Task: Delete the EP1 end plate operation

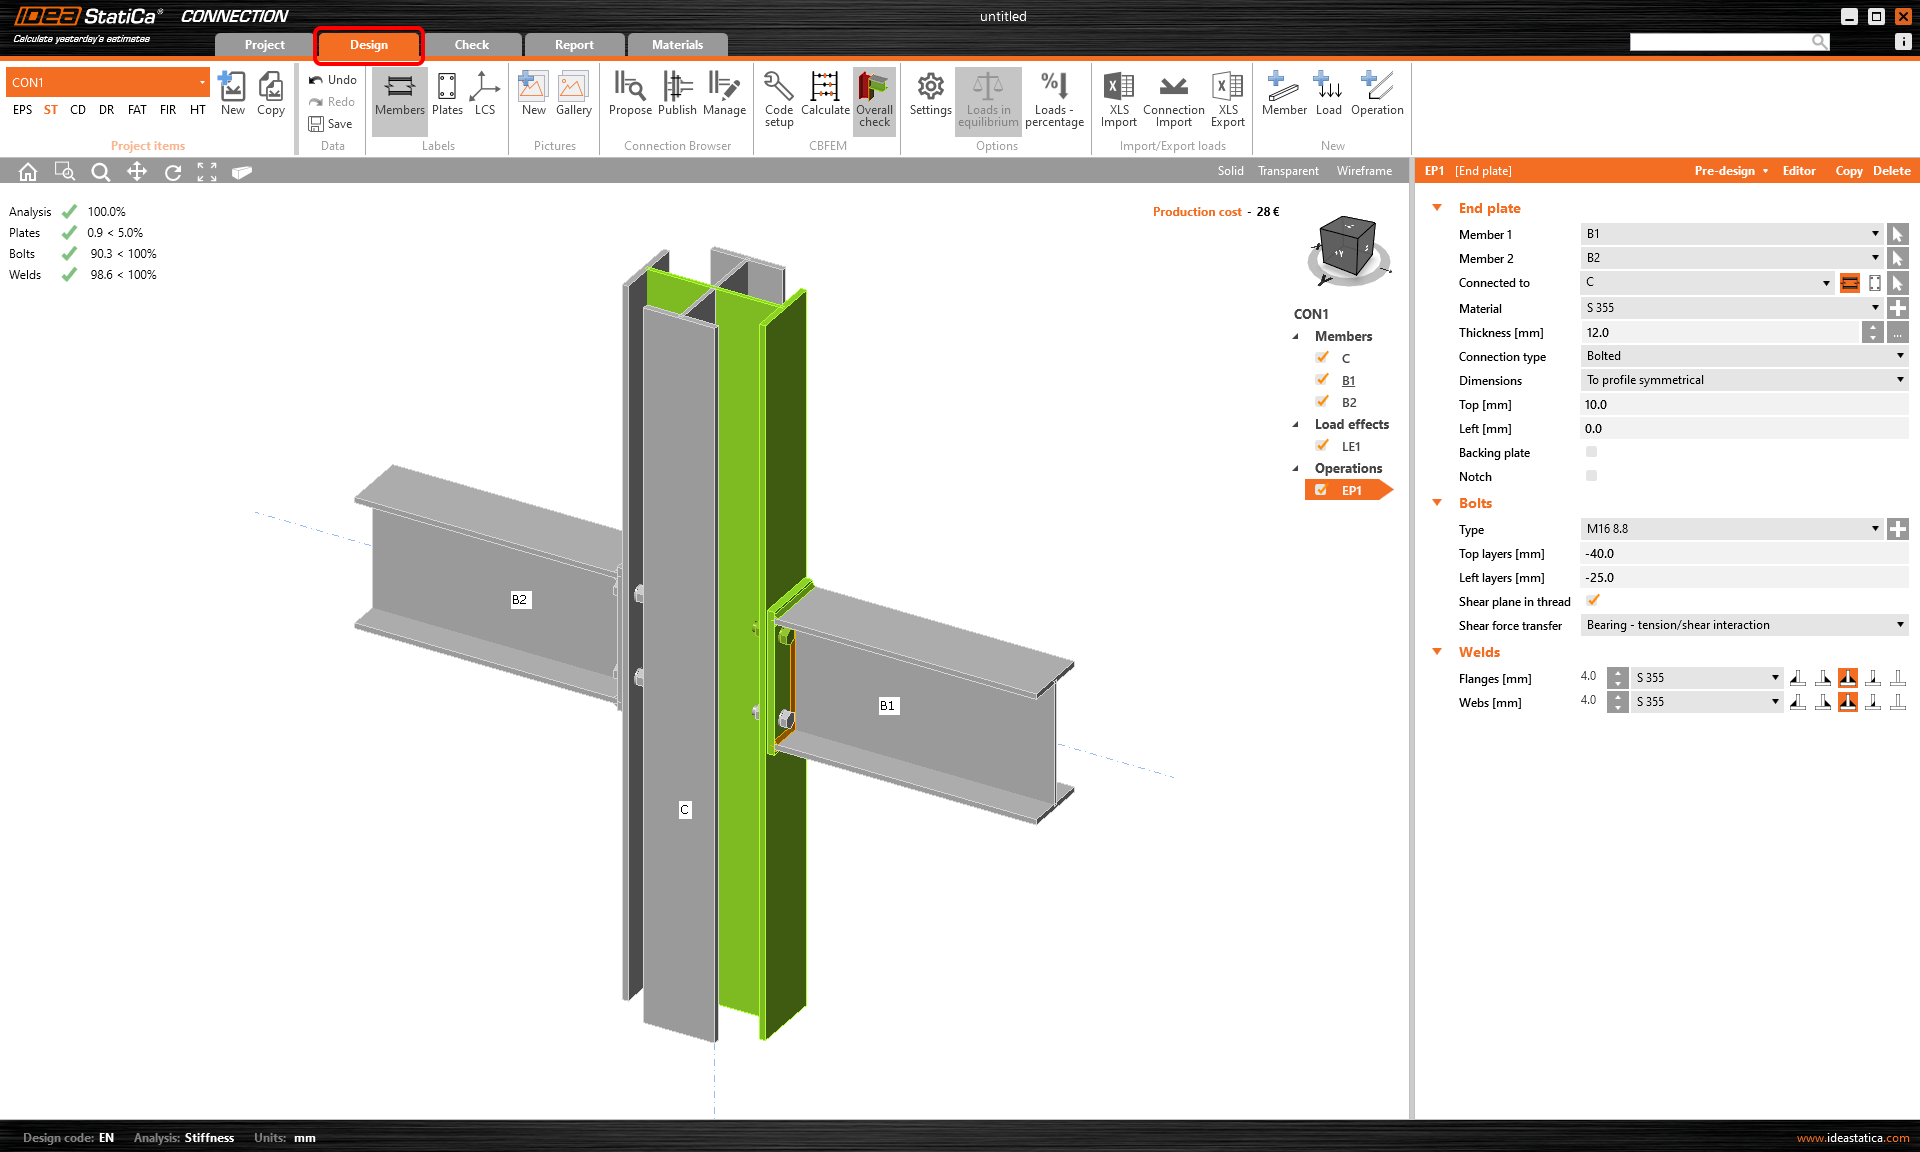Action: pyautogui.click(x=1890, y=170)
